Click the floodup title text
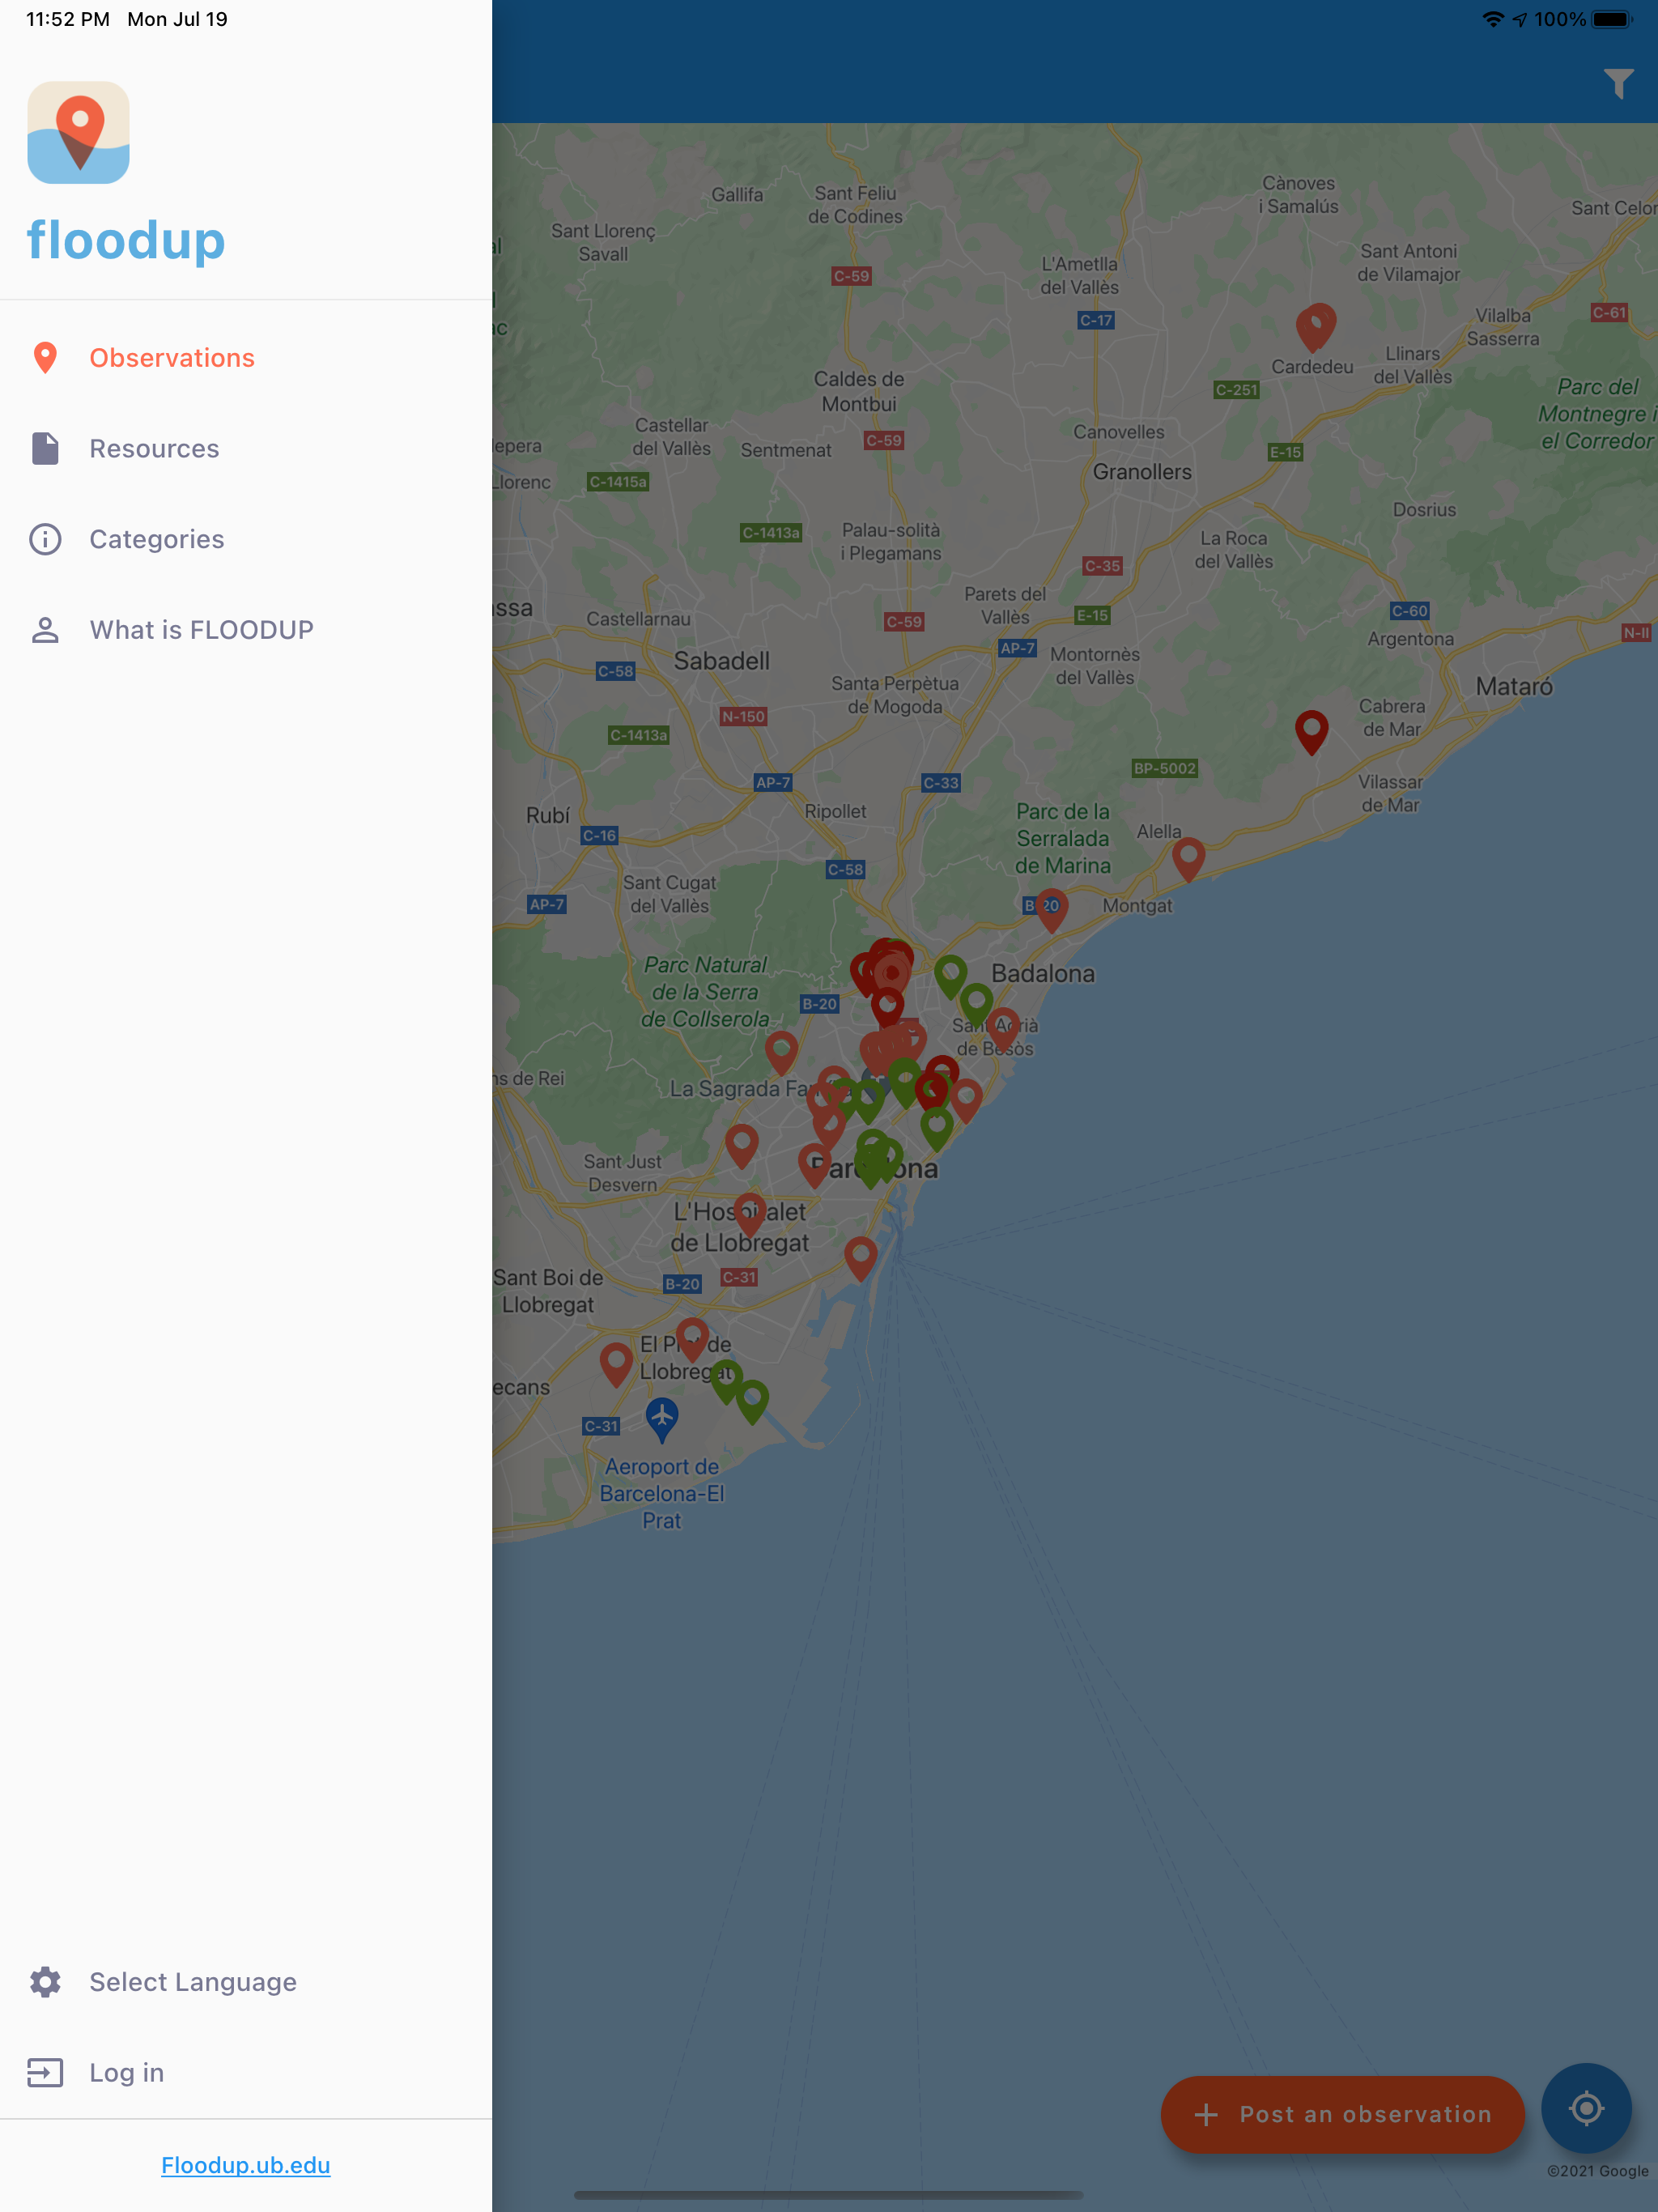Screen dimensions: 1658x2212 coord(126,240)
